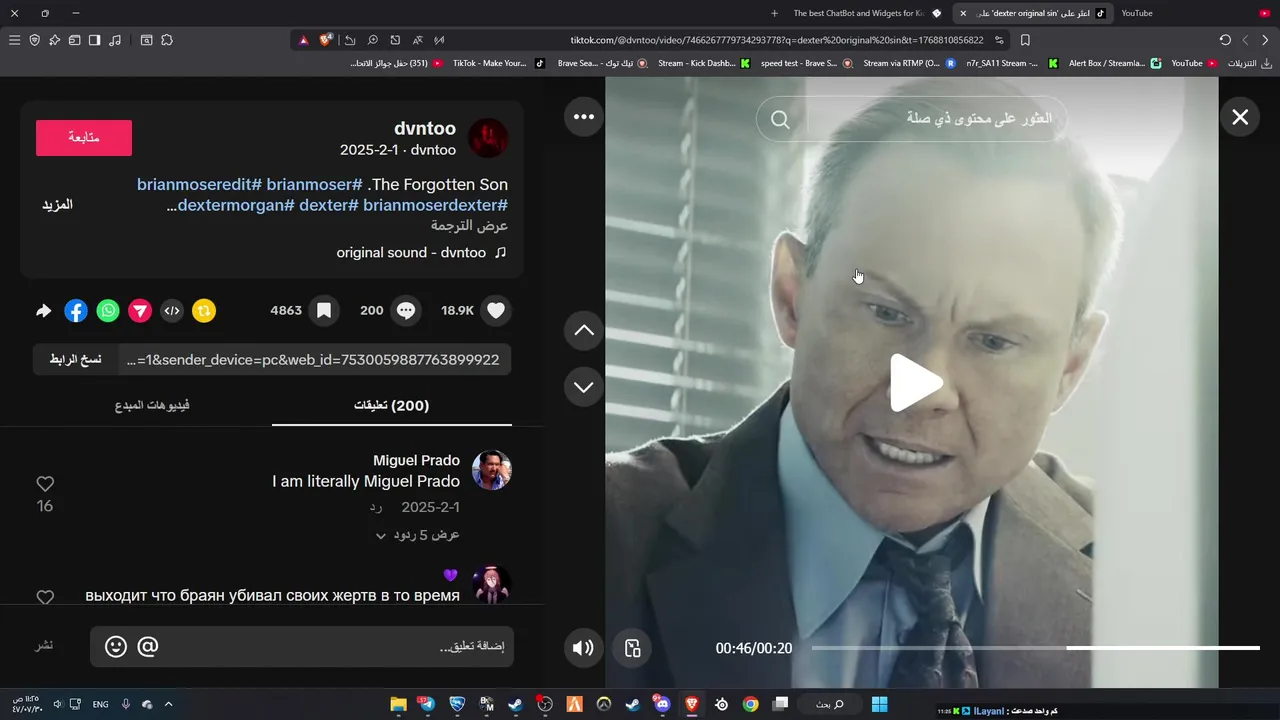The height and width of the screenshot is (720, 1280).
Task: Bookmark this page icon
Action: point(1025,40)
